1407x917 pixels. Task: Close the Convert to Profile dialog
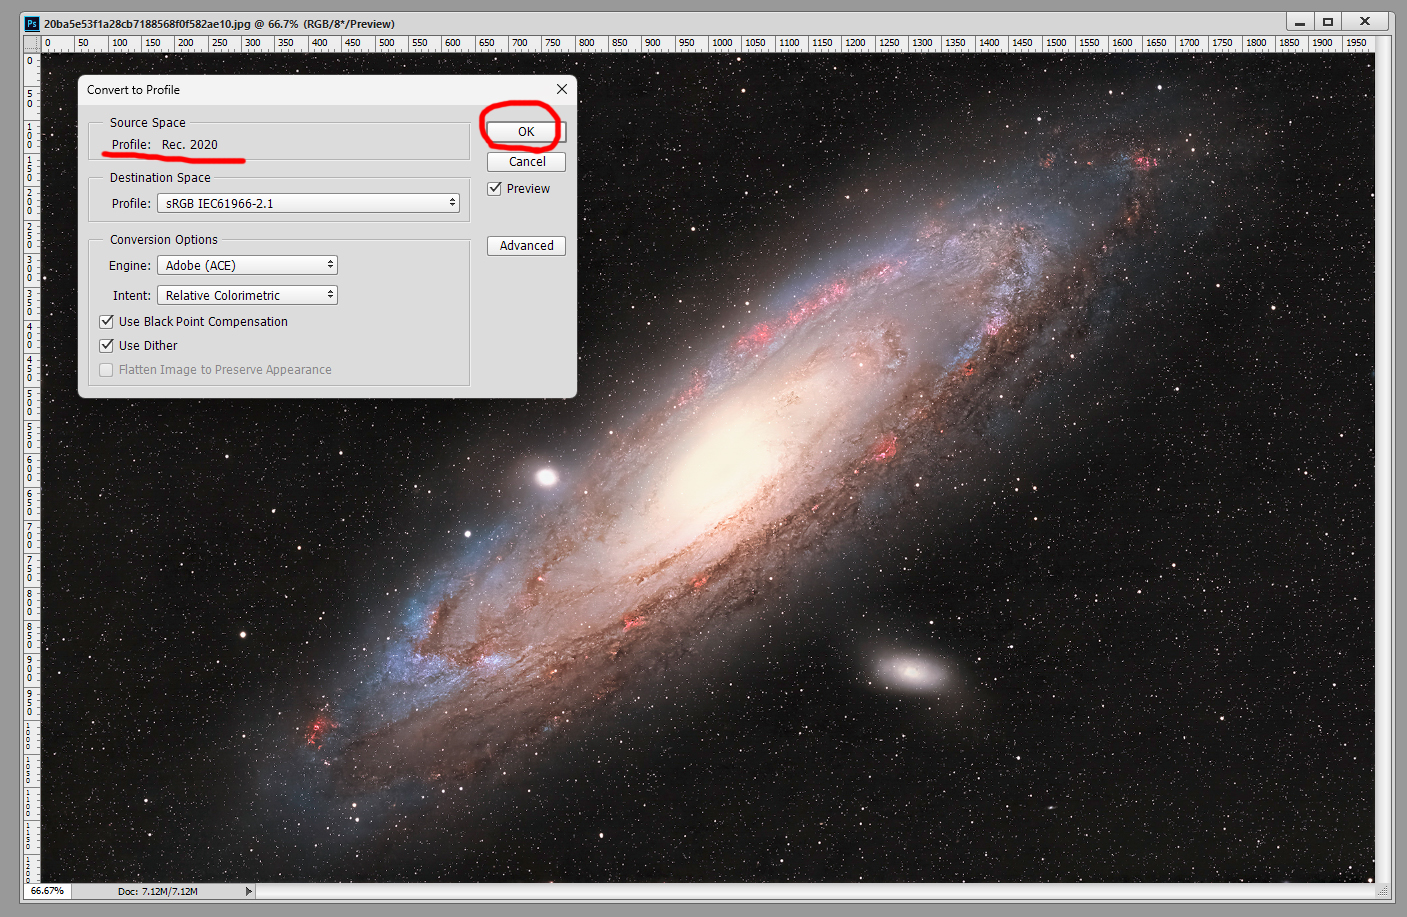tap(562, 89)
